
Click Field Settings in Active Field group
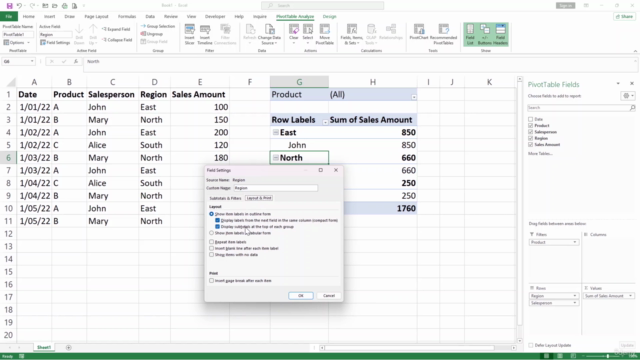(55, 42)
